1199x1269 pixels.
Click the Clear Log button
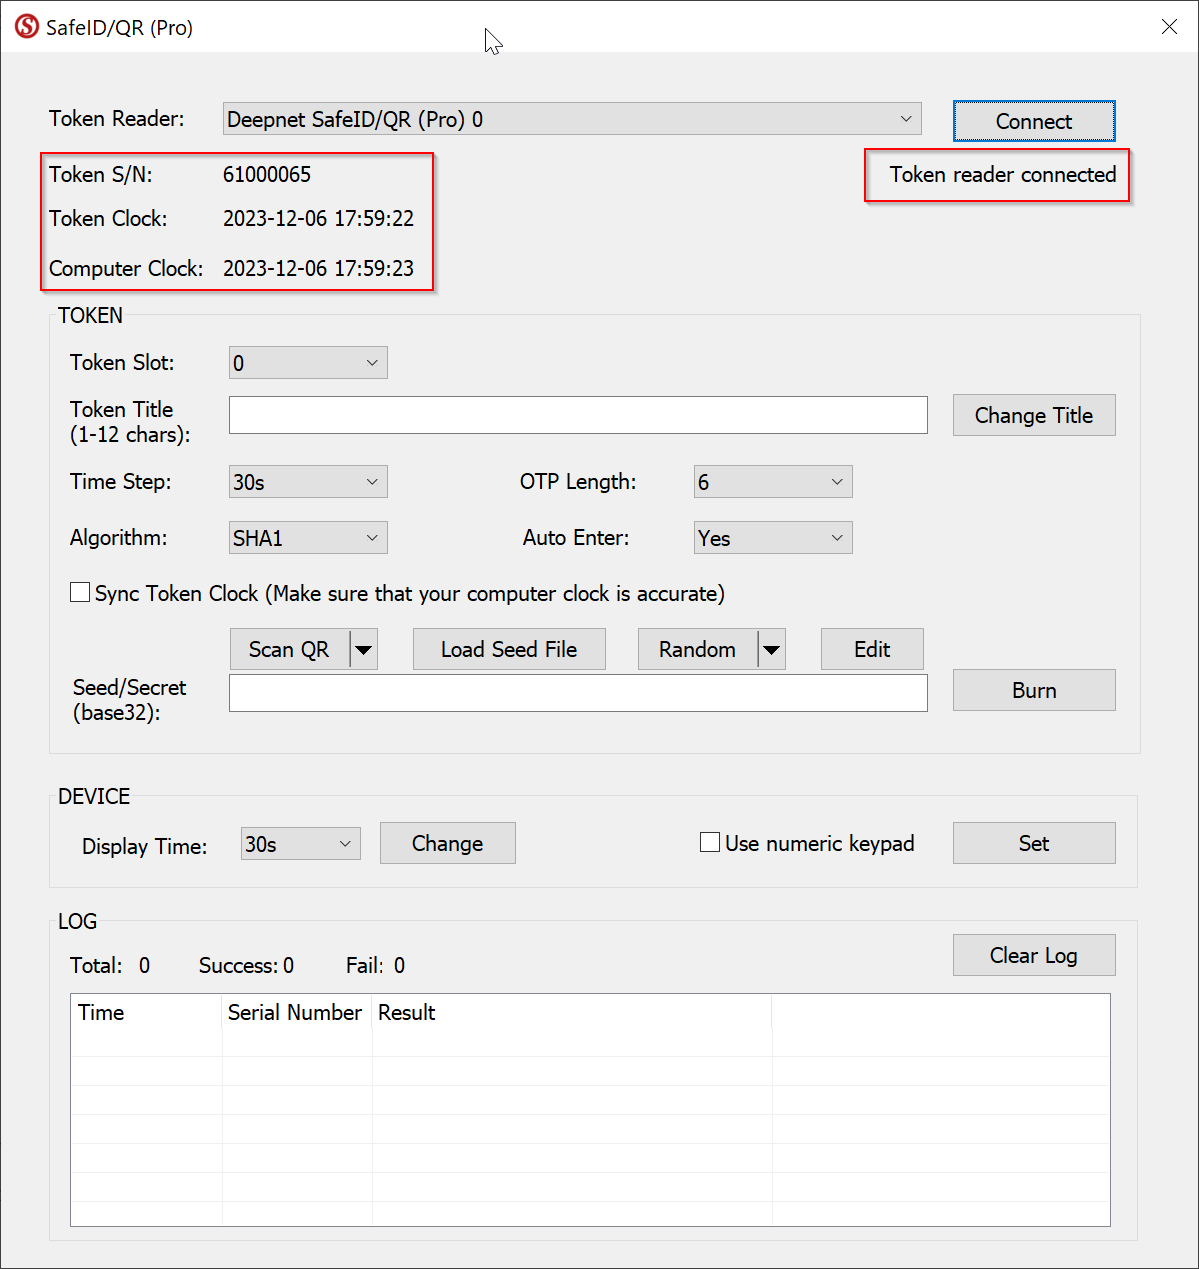pyautogui.click(x=1033, y=956)
